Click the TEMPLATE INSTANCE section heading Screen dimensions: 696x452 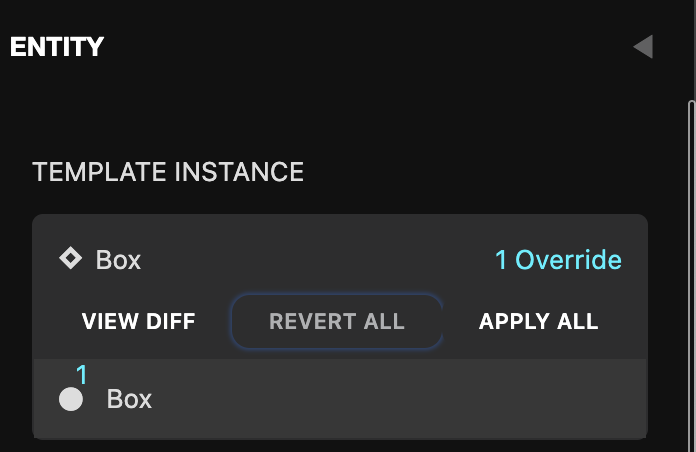[168, 172]
